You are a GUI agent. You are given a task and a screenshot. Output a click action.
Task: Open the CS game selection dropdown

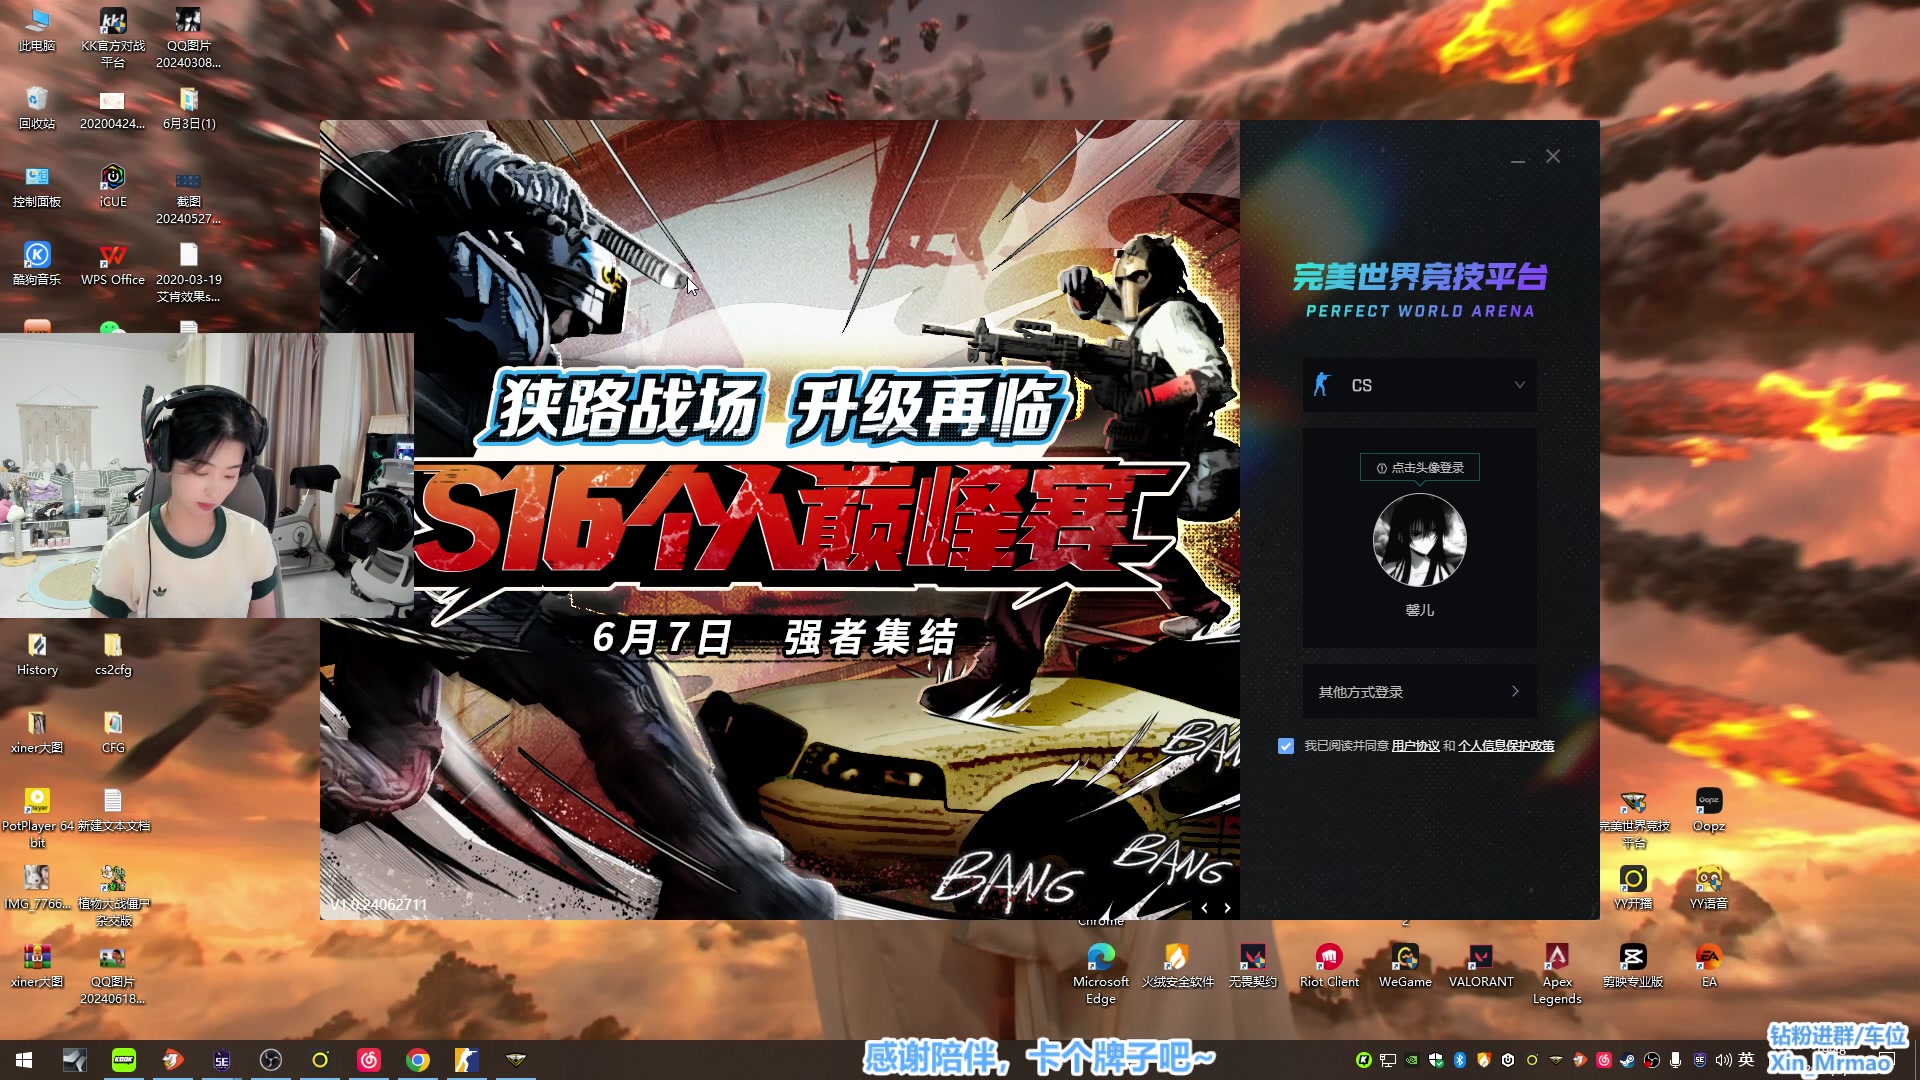1419,385
